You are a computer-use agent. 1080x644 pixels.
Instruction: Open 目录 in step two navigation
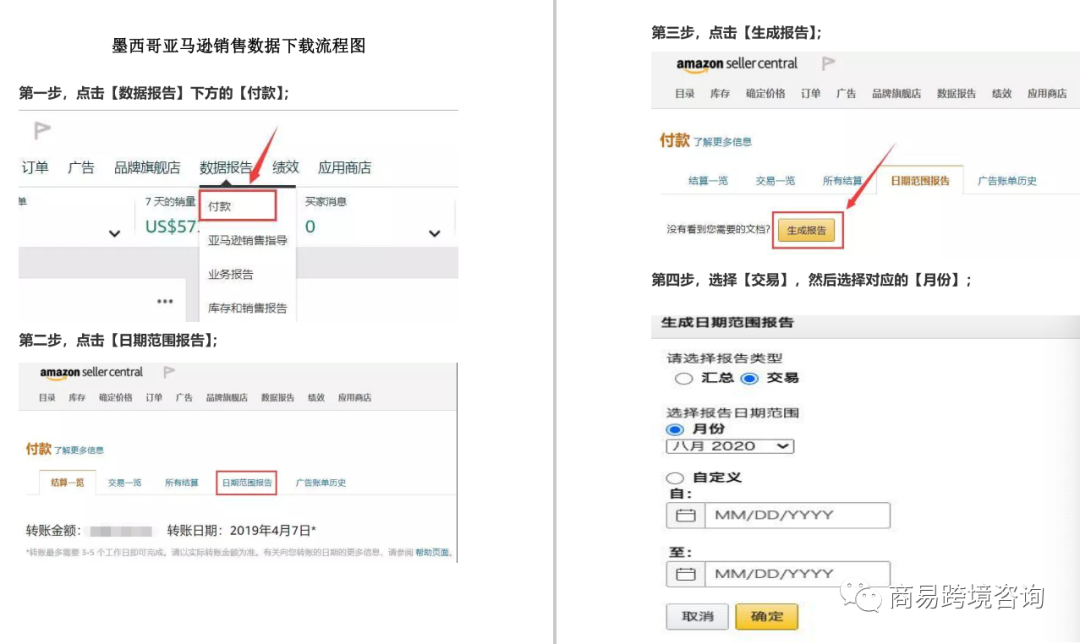(x=47, y=397)
